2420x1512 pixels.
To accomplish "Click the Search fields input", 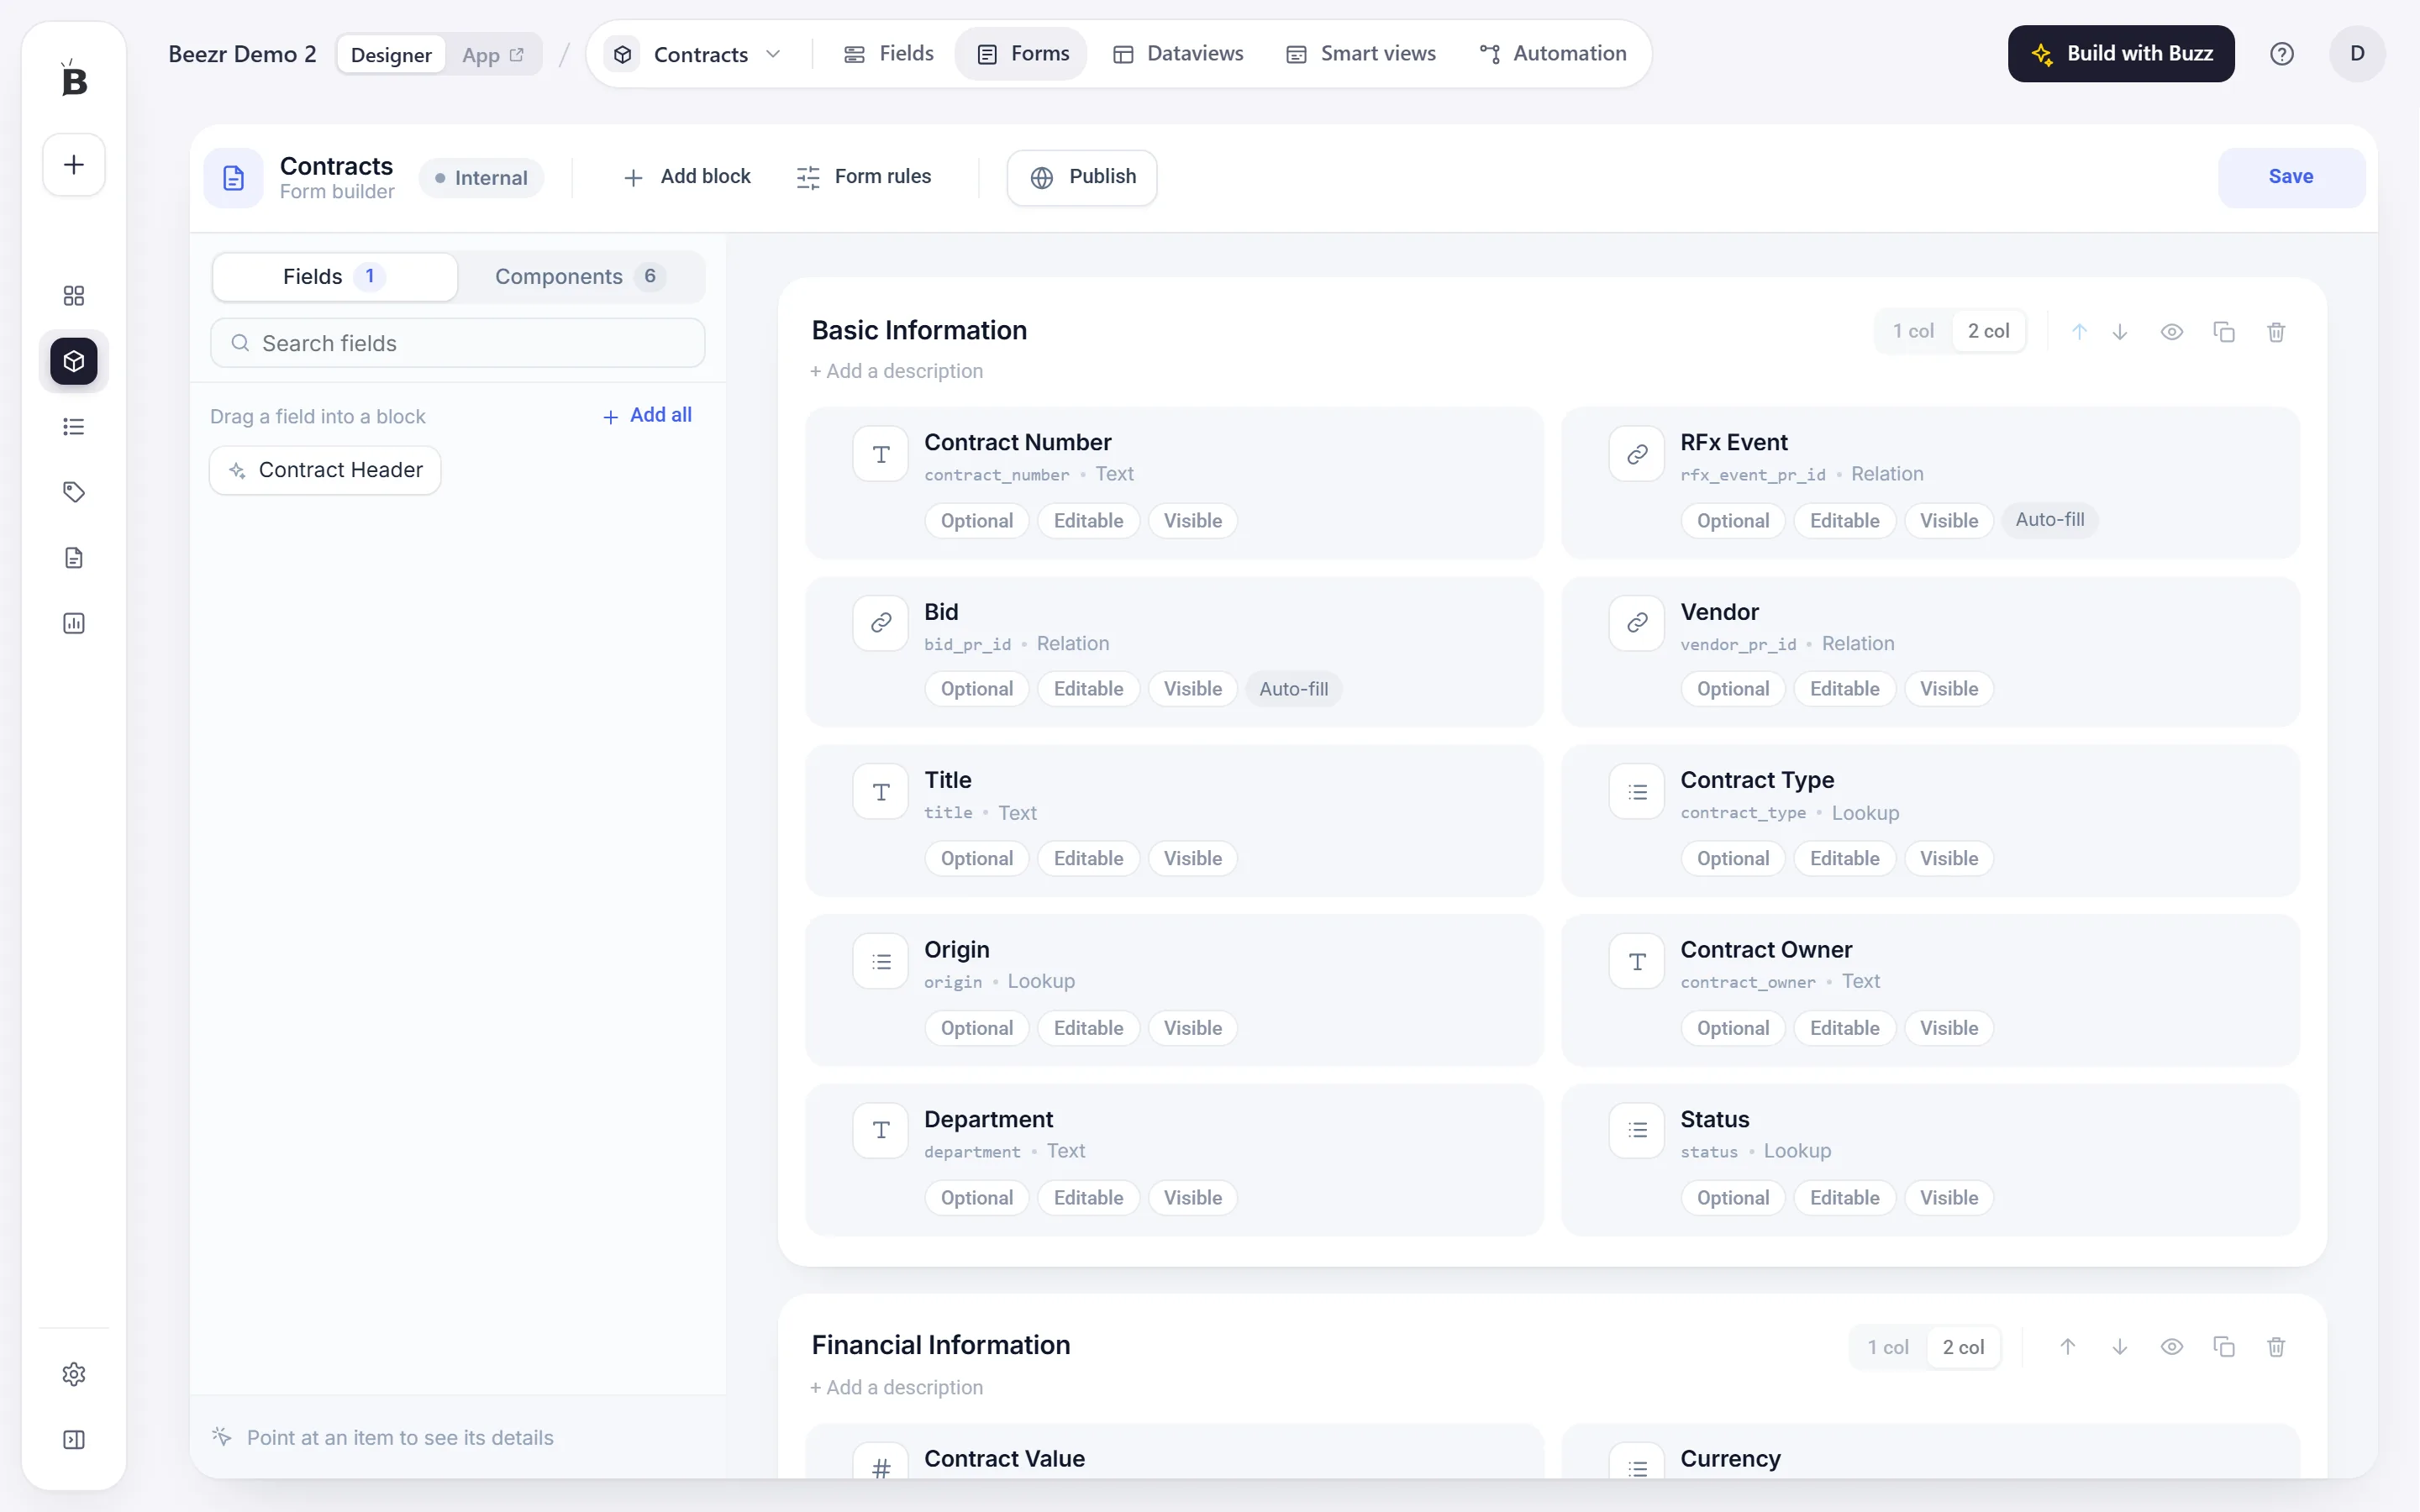I will pyautogui.click(x=458, y=343).
